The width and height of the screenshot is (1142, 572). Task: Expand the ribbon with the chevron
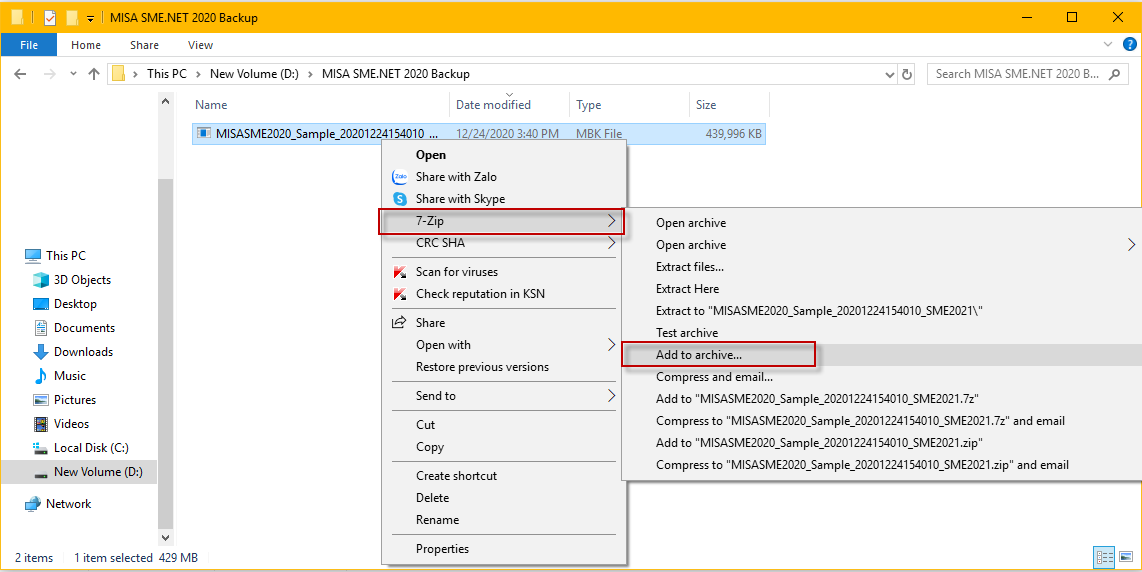click(1107, 44)
